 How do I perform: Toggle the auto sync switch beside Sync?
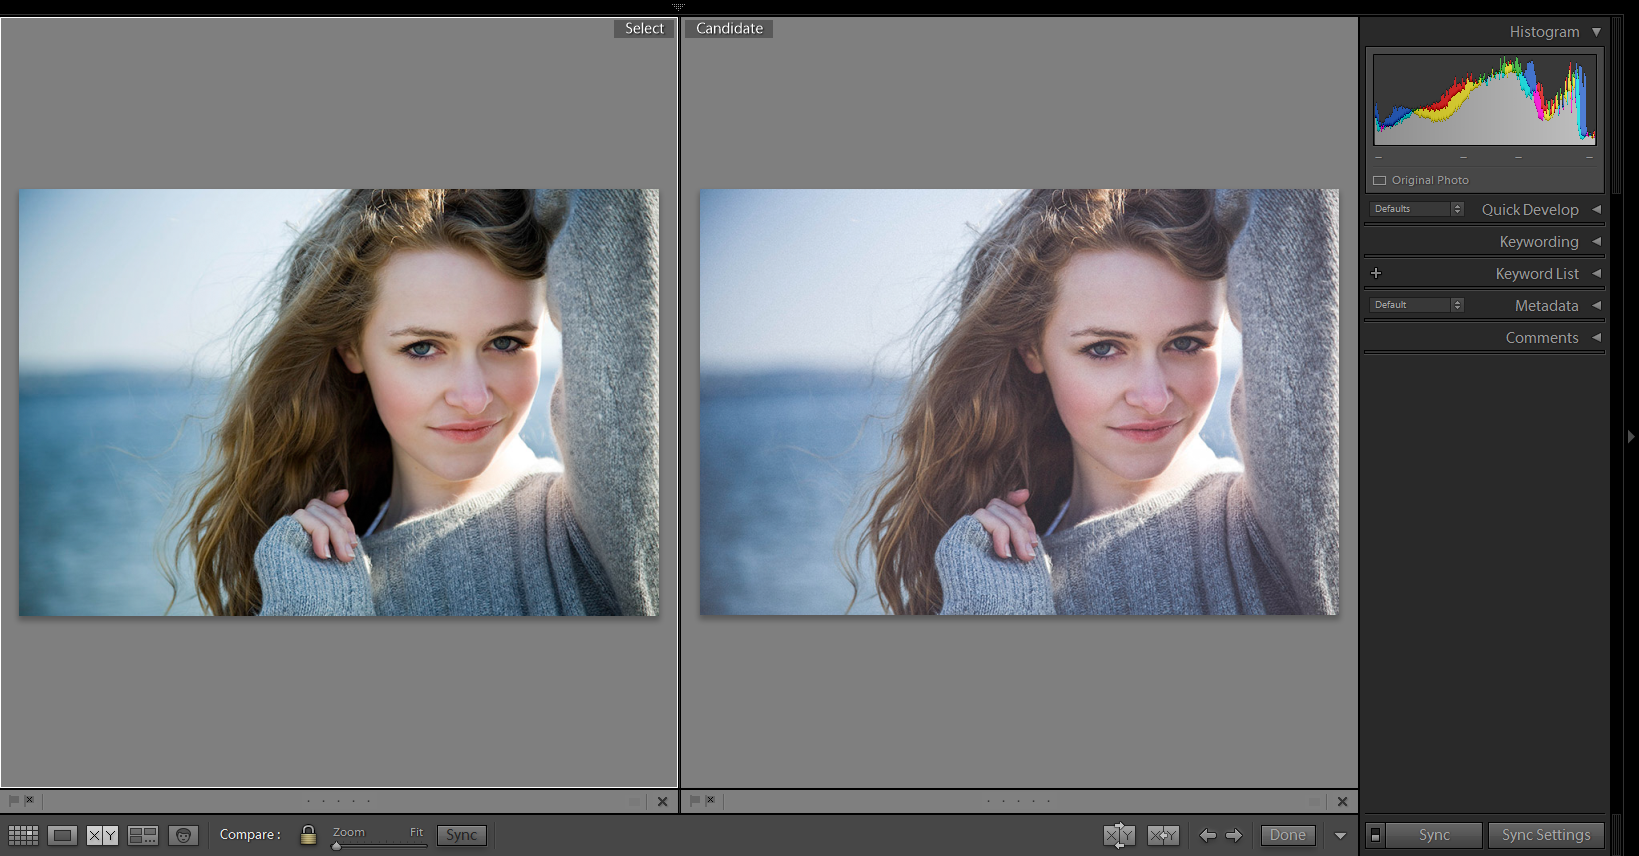(x=1376, y=835)
